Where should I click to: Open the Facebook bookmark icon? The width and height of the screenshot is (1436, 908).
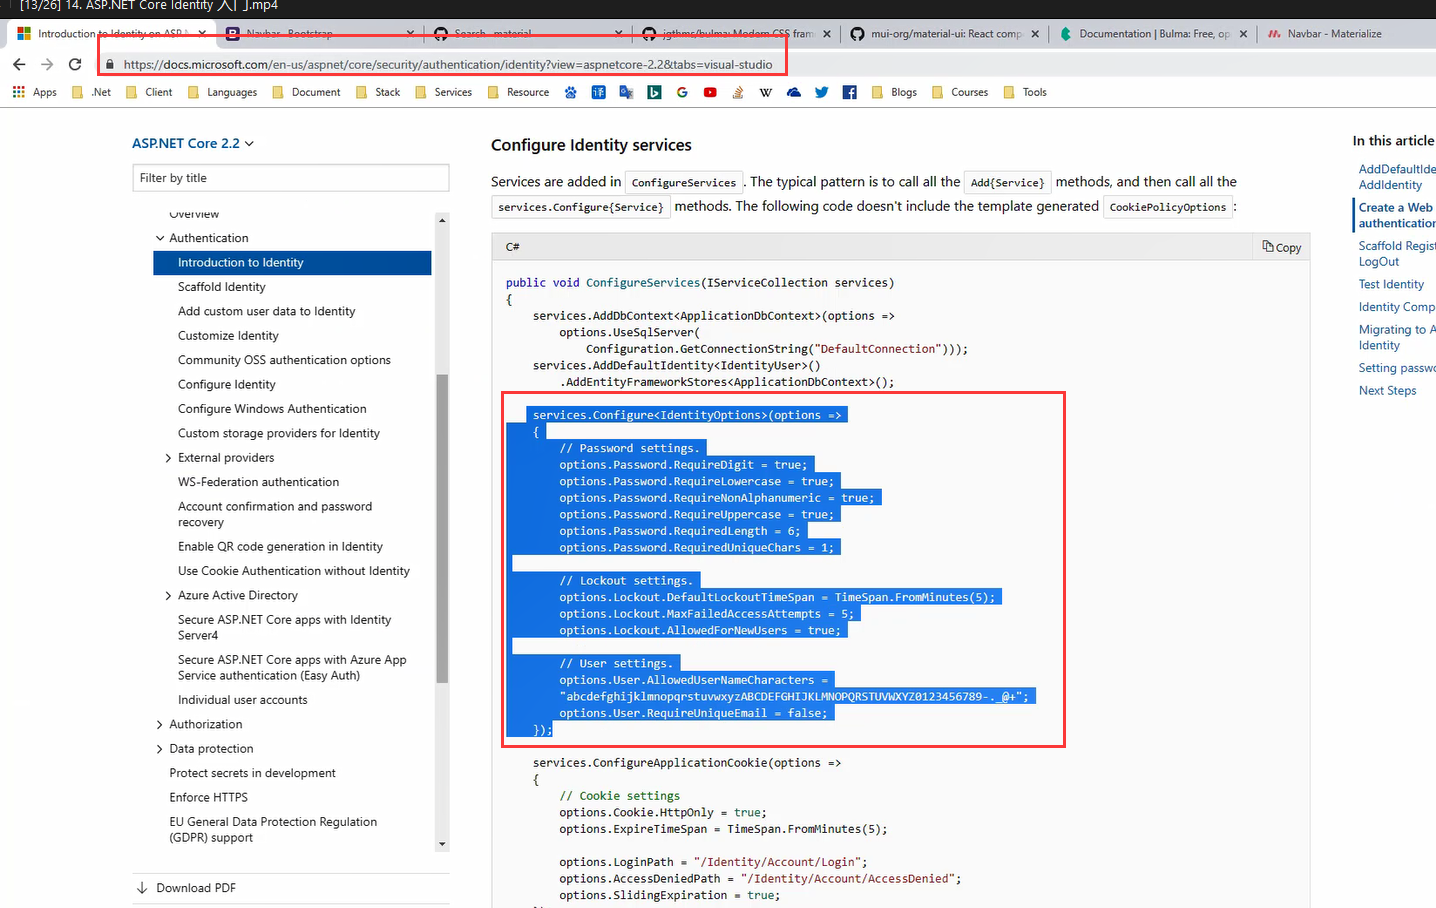[x=850, y=92]
